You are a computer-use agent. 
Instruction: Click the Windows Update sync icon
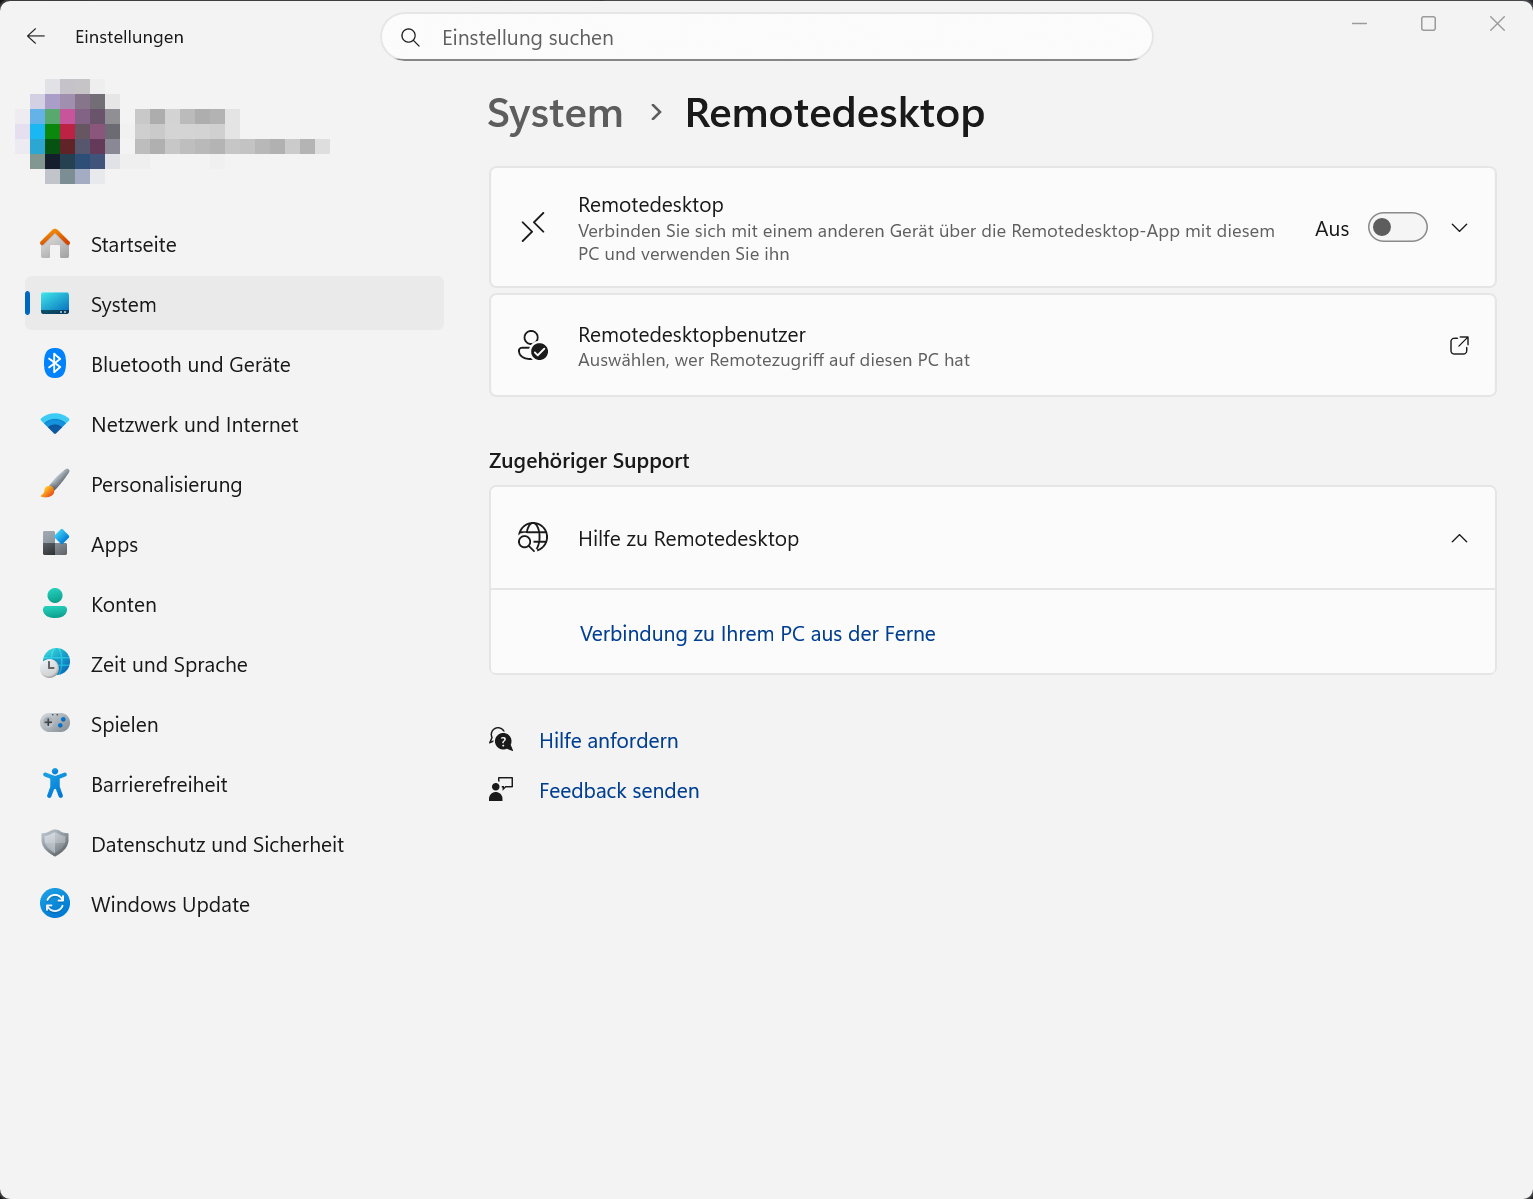pyautogui.click(x=55, y=904)
